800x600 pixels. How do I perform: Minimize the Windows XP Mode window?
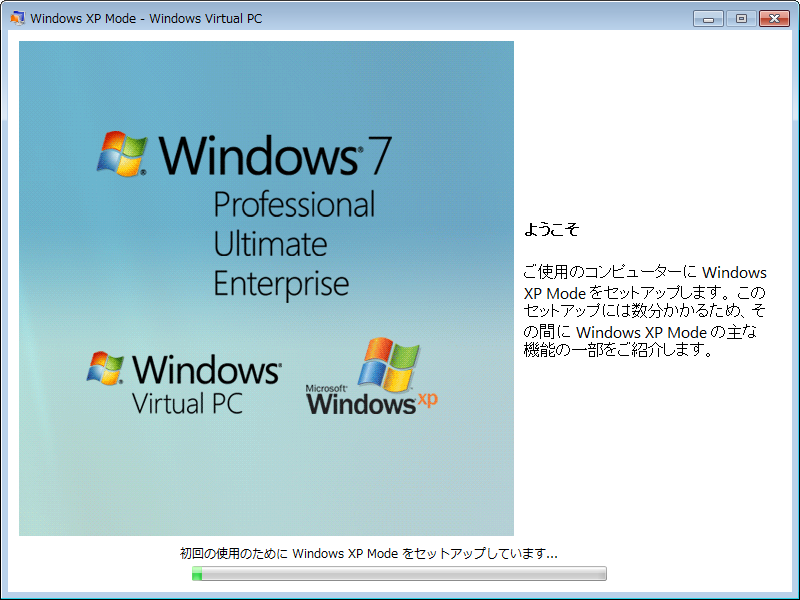708,18
